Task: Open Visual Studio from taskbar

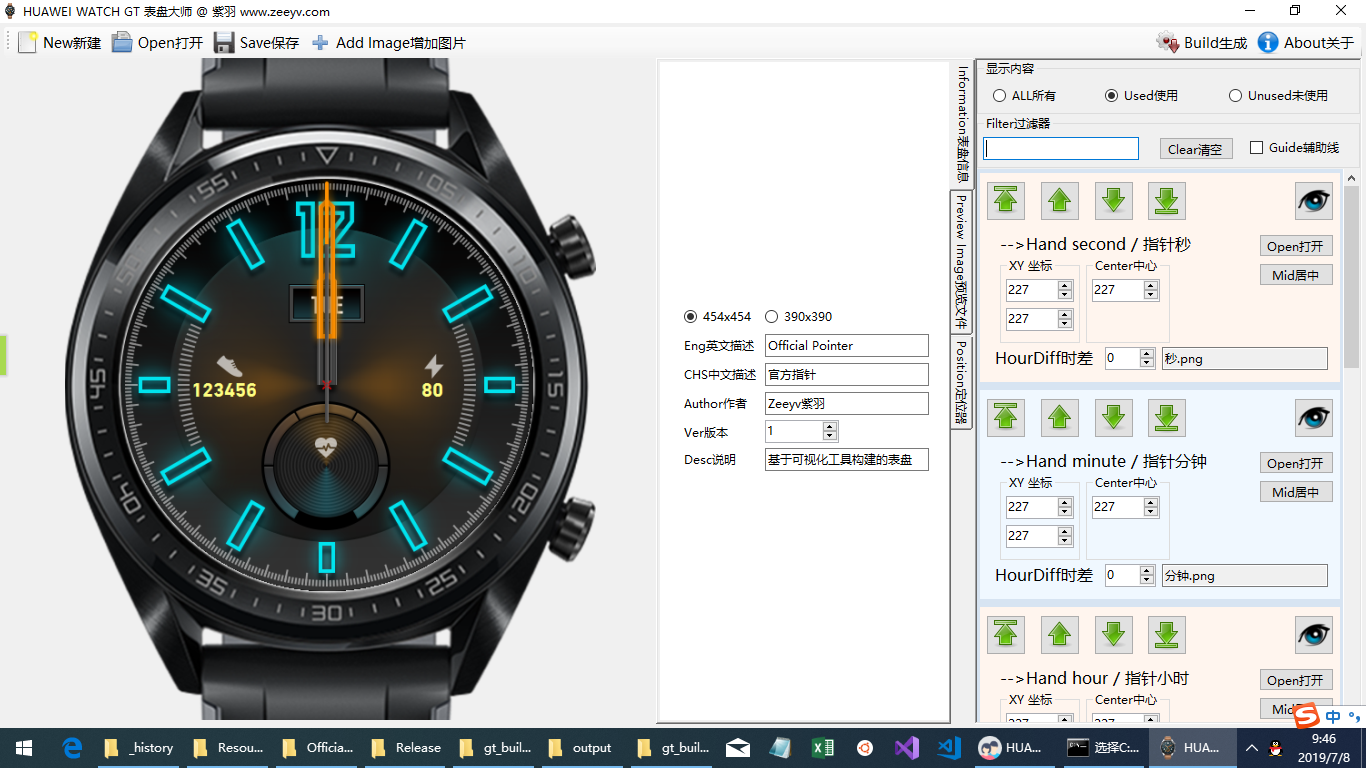Action: tap(907, 747)
